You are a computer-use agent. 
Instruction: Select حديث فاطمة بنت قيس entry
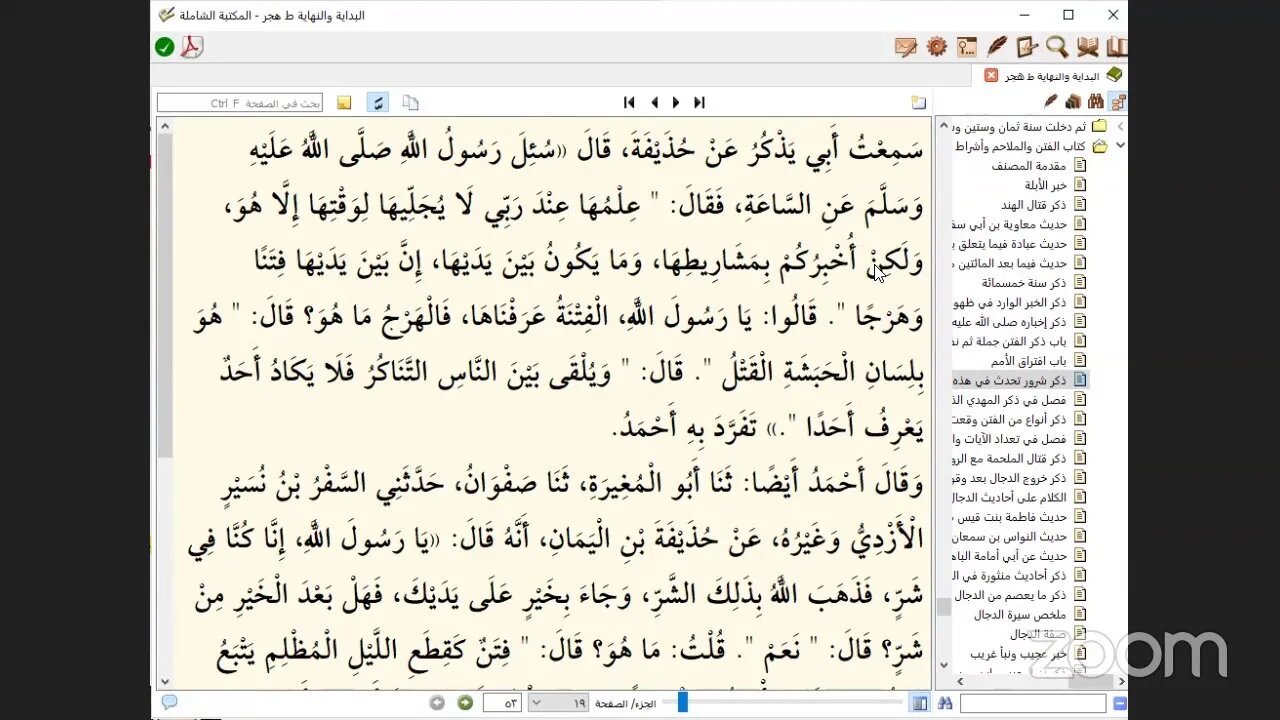coord(1010,517)
